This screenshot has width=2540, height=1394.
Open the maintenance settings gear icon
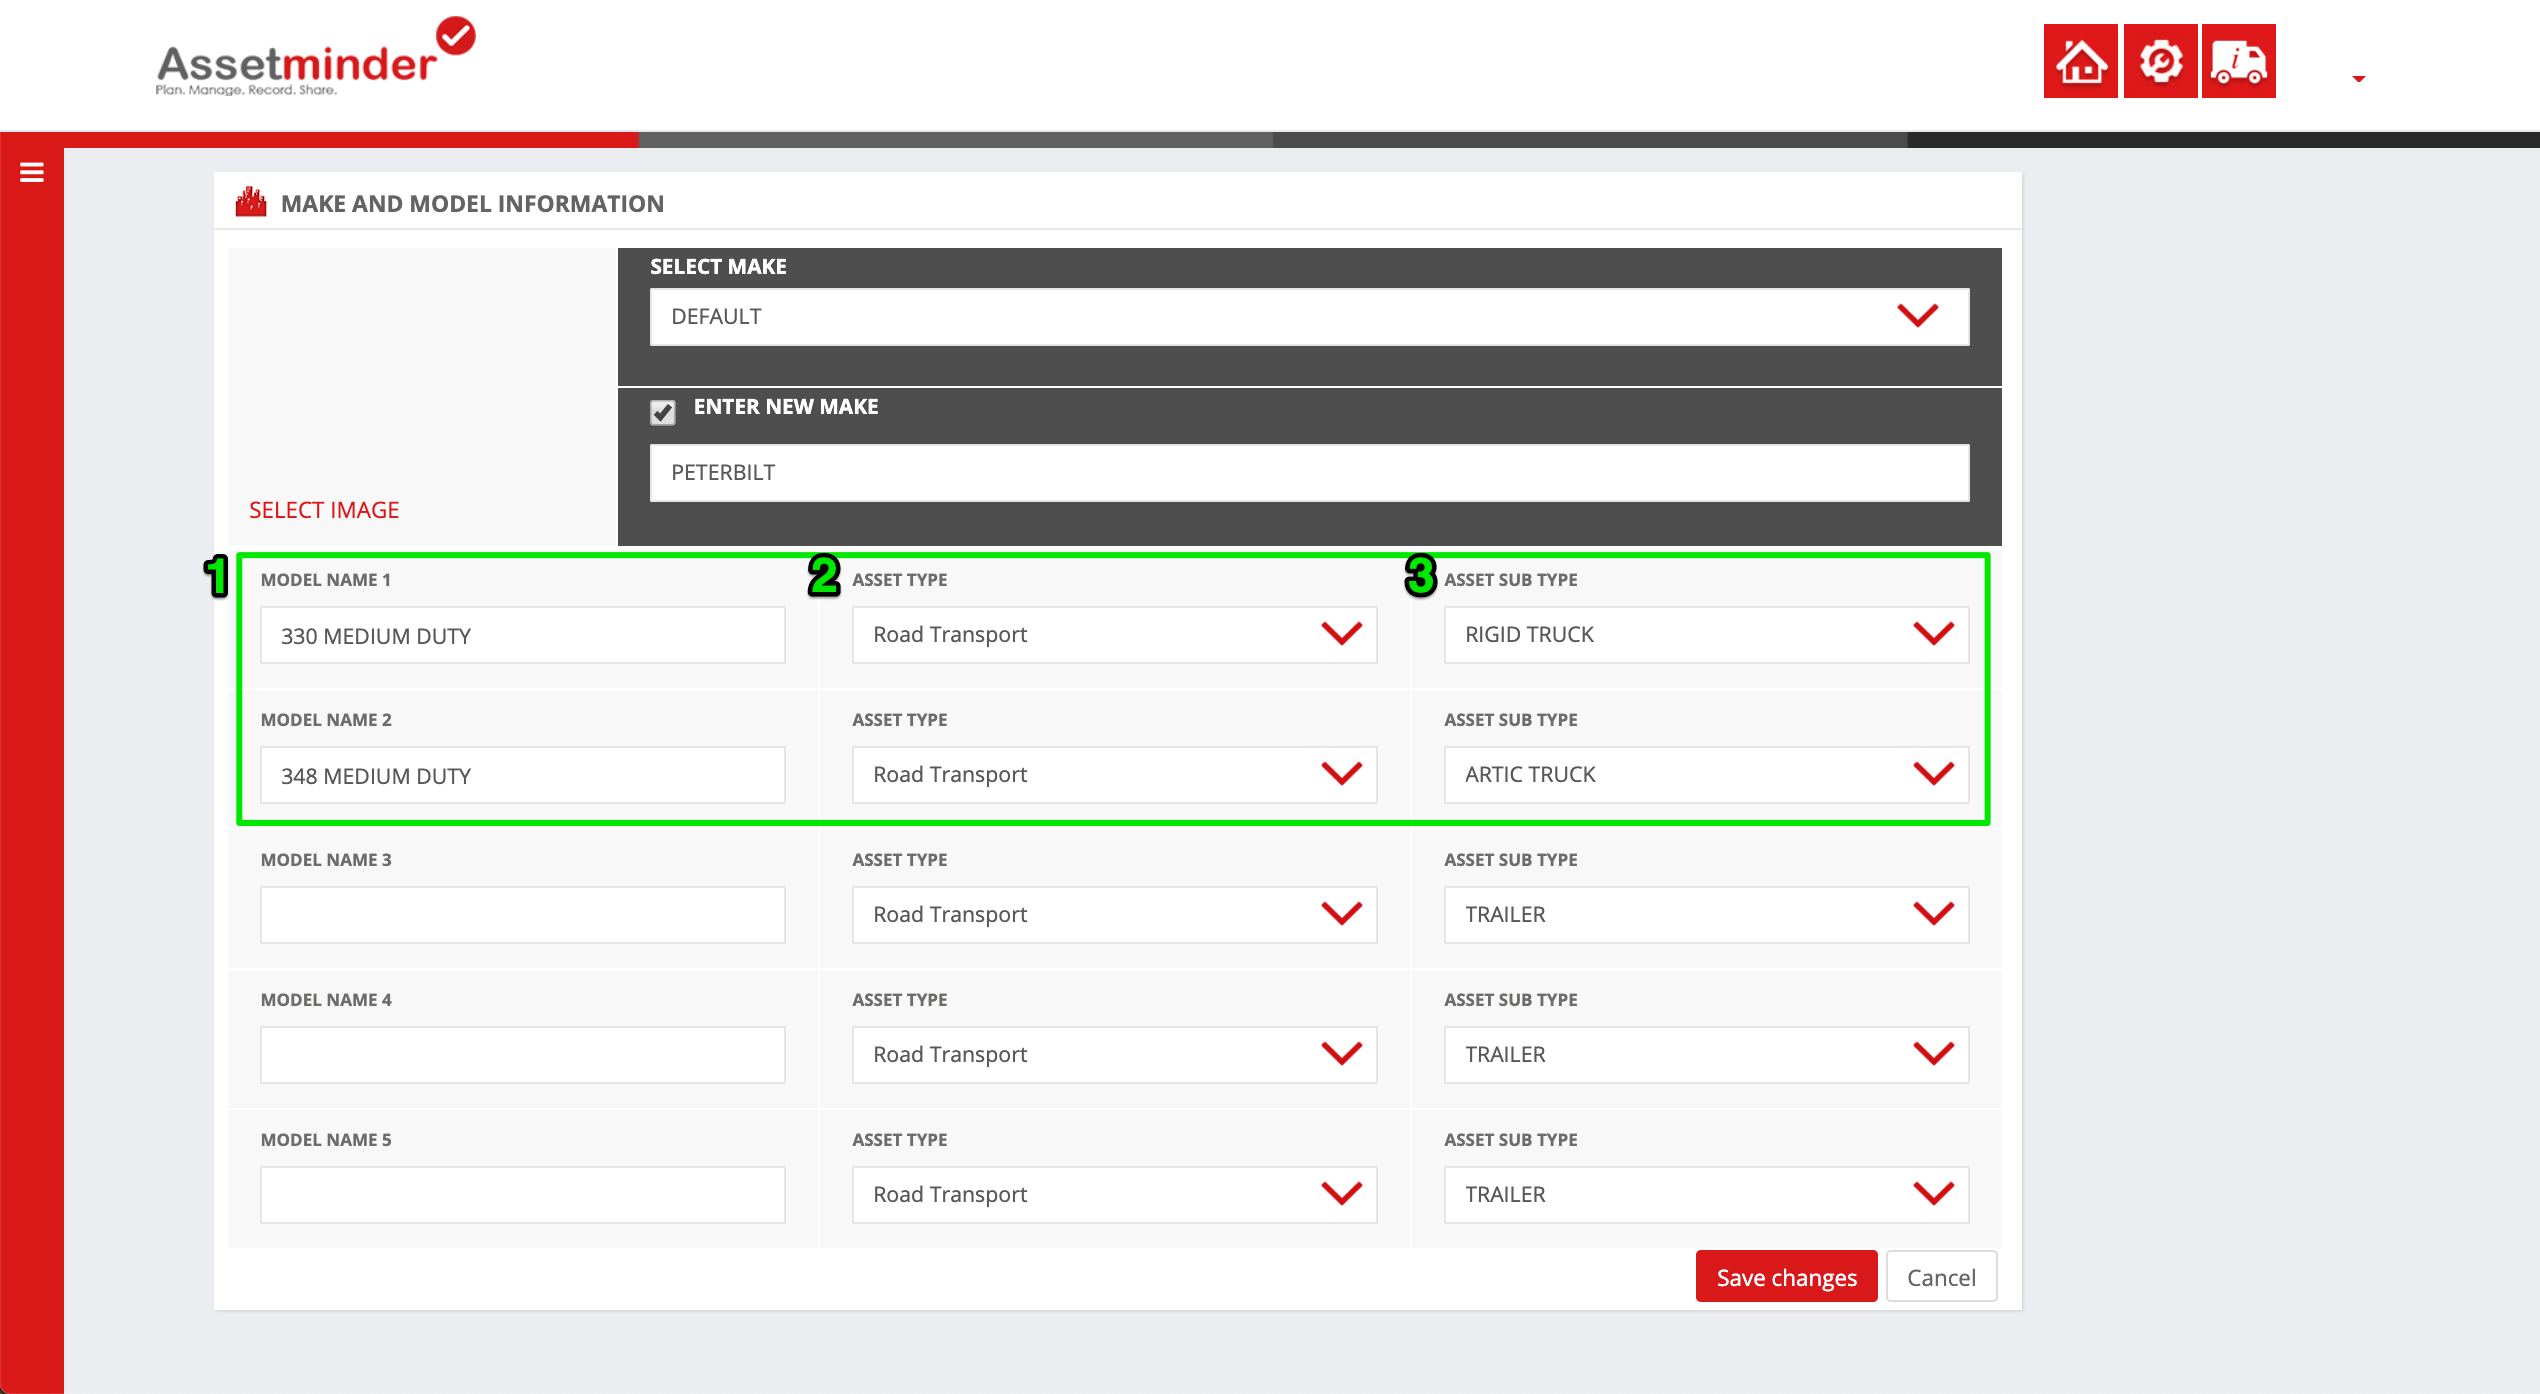(2160, 61)
